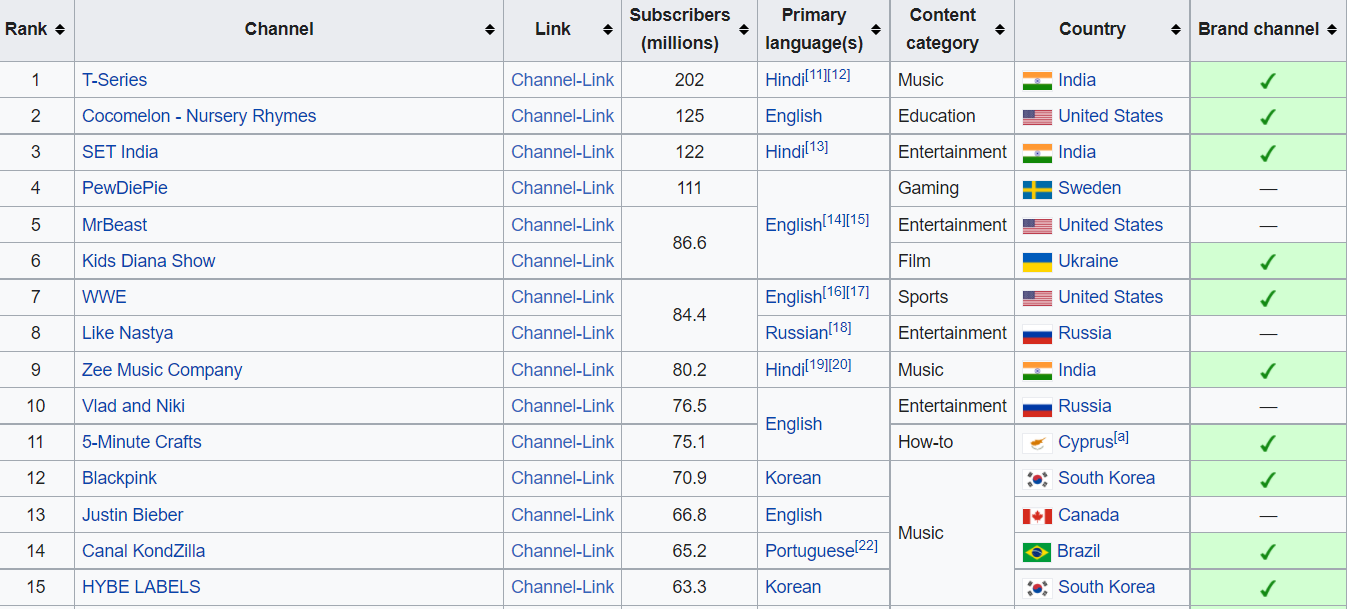Viewport: 1347px width, 609px height.
Task: Open Cocomelon - Nursery Rhymes article
Action: (x=199, y=116)
